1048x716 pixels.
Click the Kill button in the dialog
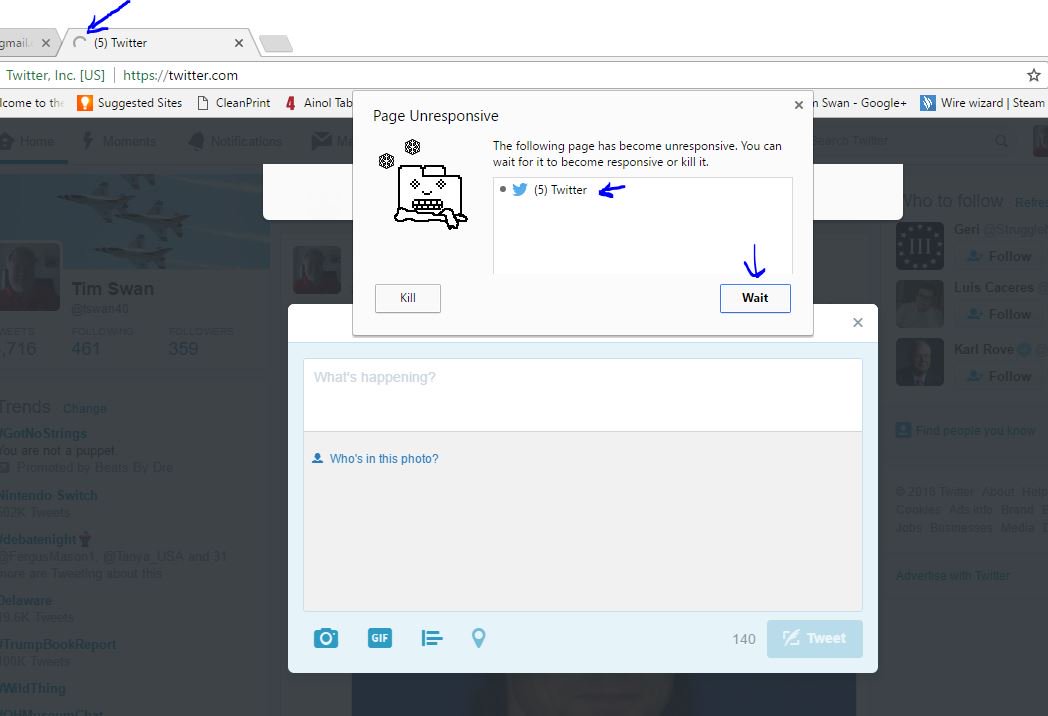pyautogui.click(x=408, y=298)
